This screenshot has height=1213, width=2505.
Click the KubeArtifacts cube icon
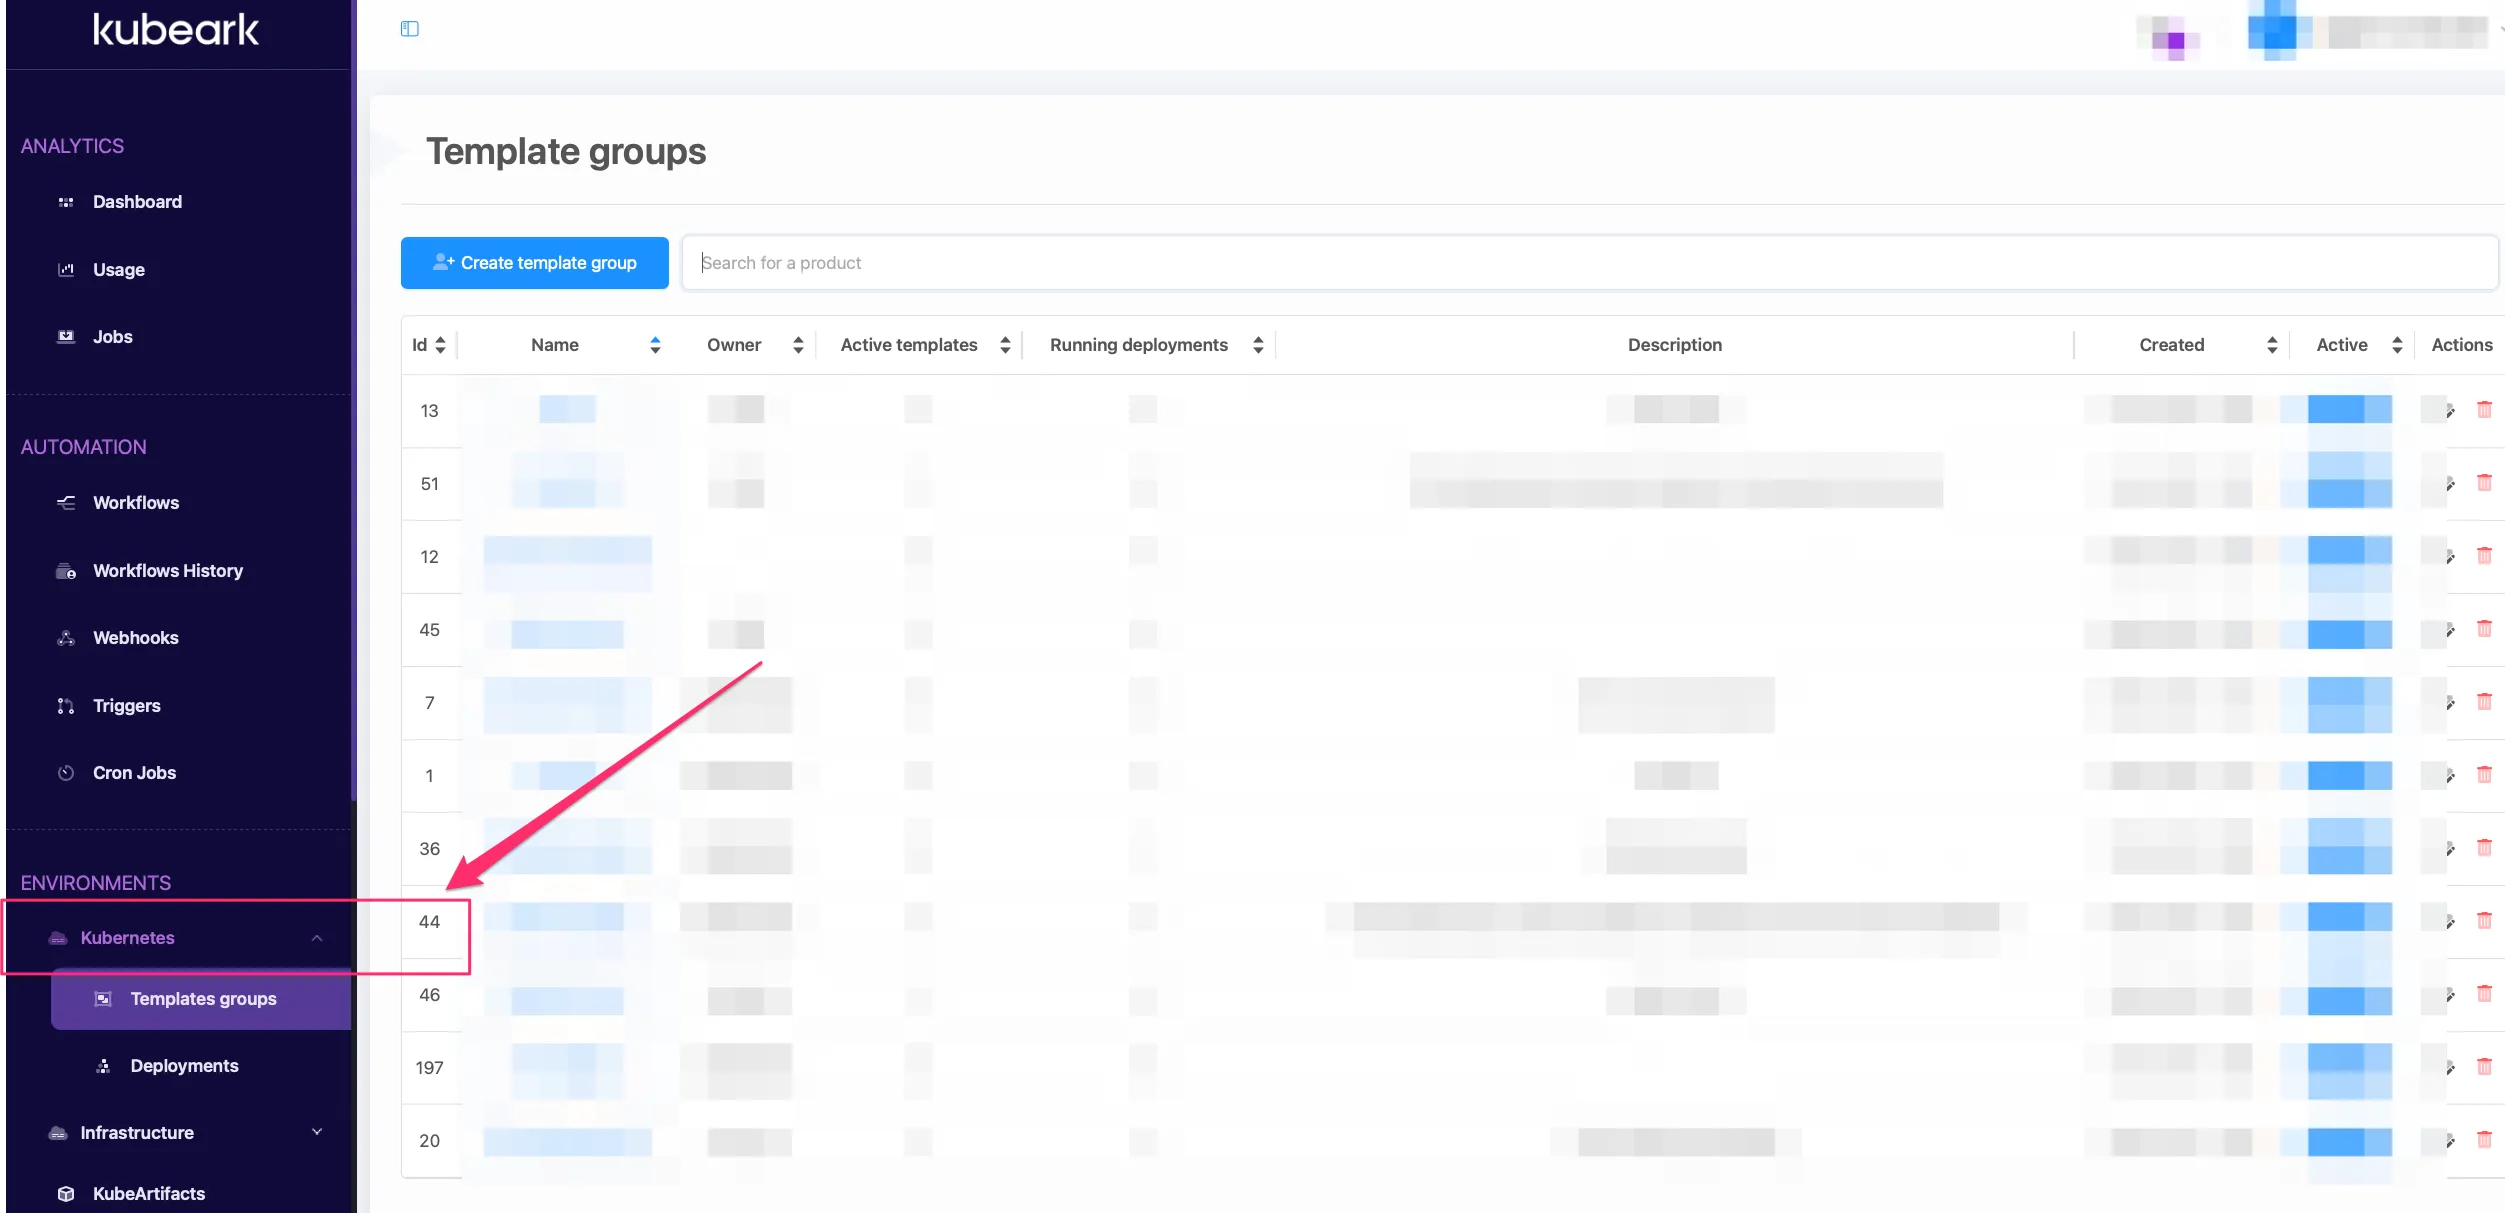point(66,1194)
